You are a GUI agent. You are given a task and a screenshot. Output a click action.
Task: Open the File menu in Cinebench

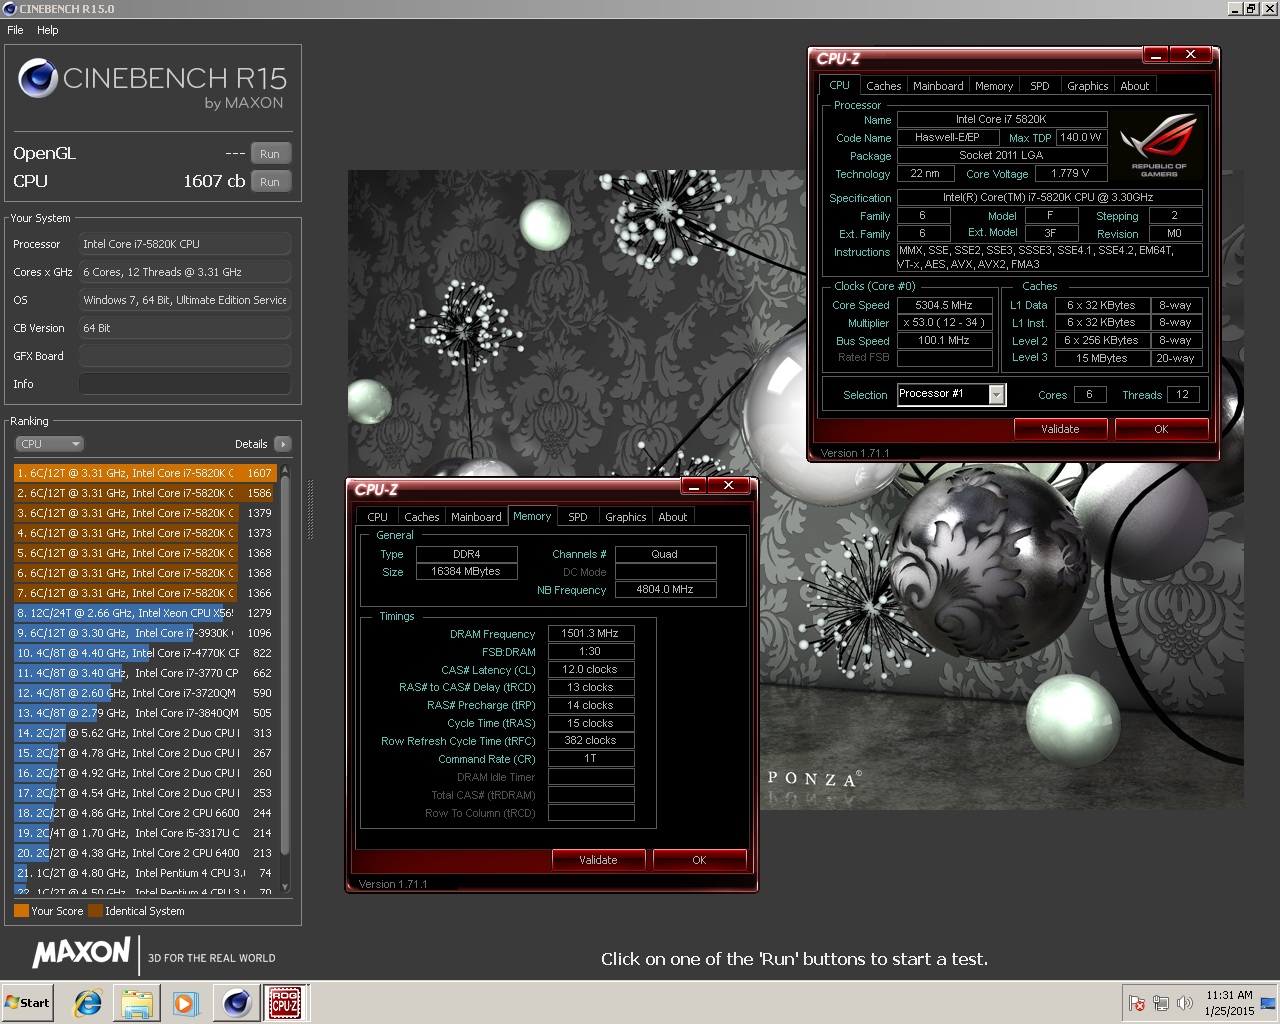tap(15, 30)
